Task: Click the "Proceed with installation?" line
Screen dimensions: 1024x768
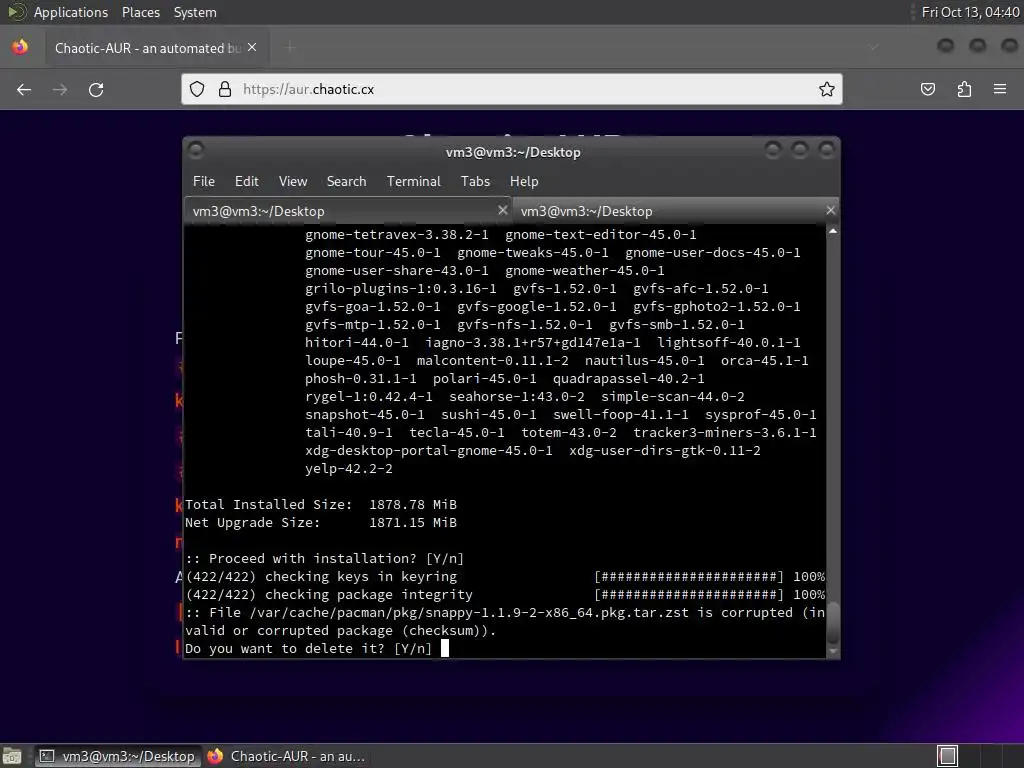Action: pyautogui.click(x=324, y=558)
